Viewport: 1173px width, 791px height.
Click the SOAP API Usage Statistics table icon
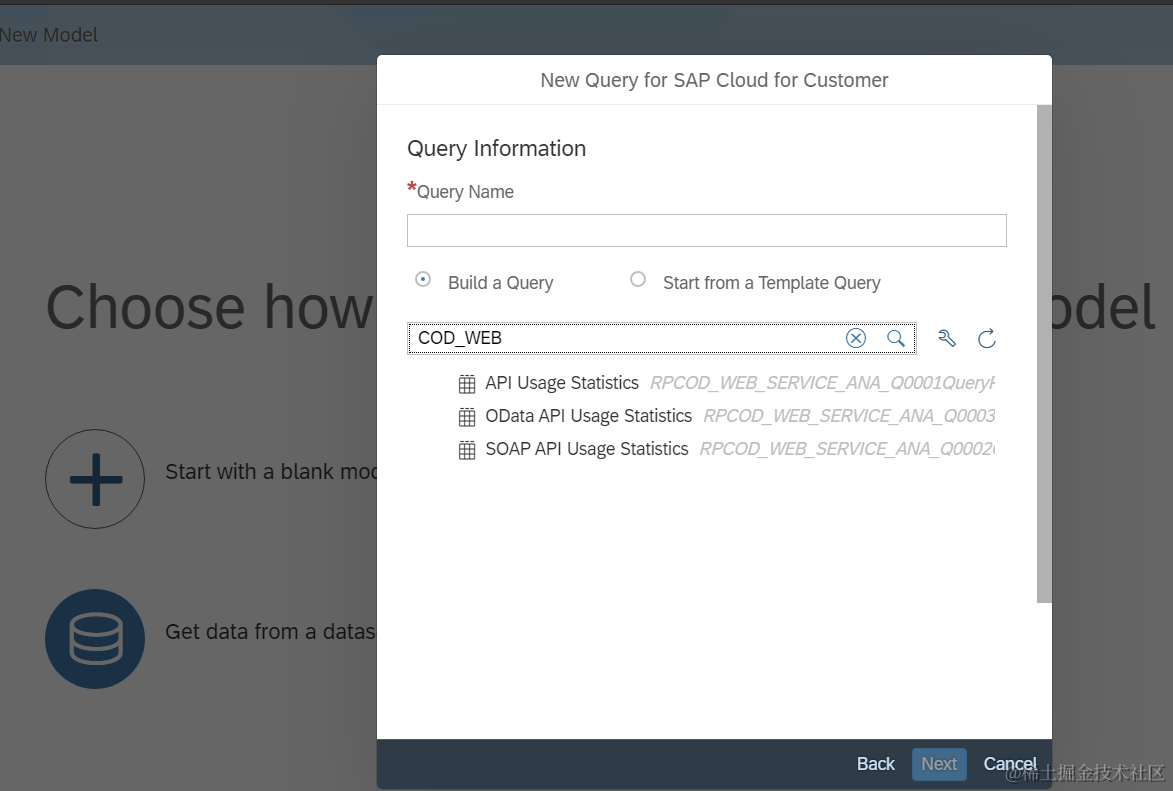467,450
